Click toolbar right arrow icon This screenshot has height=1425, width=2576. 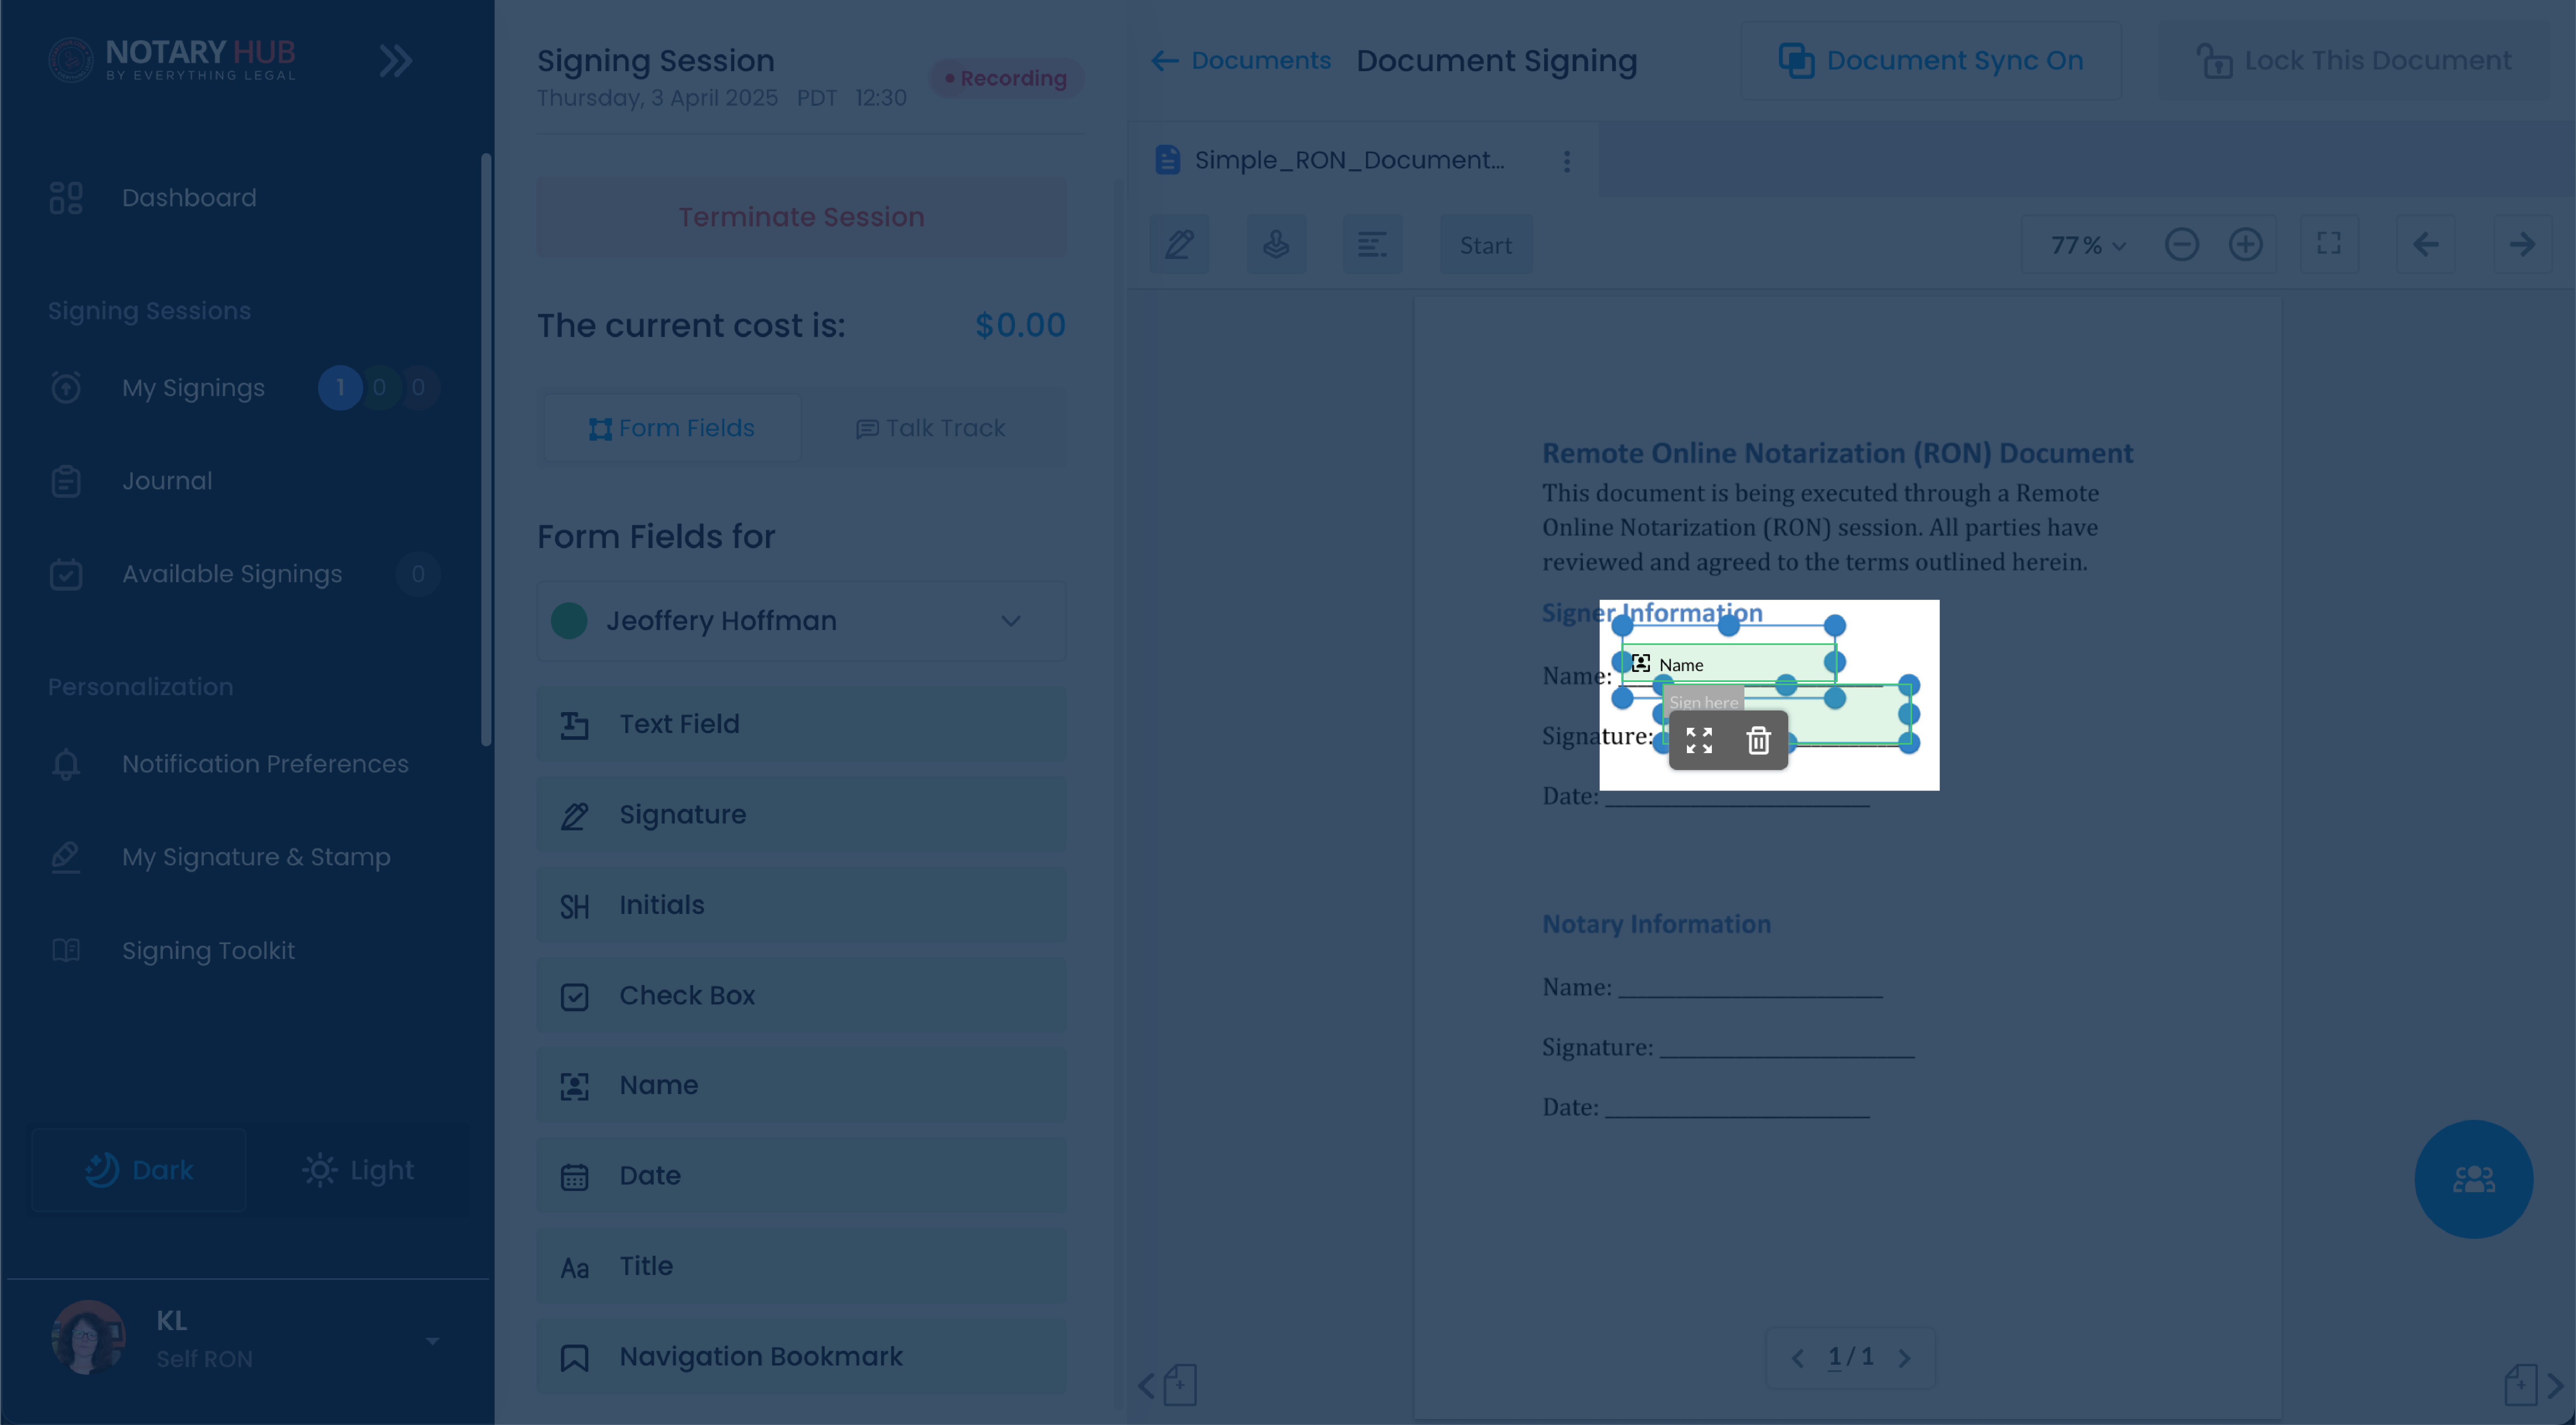tap(2522, 244)
